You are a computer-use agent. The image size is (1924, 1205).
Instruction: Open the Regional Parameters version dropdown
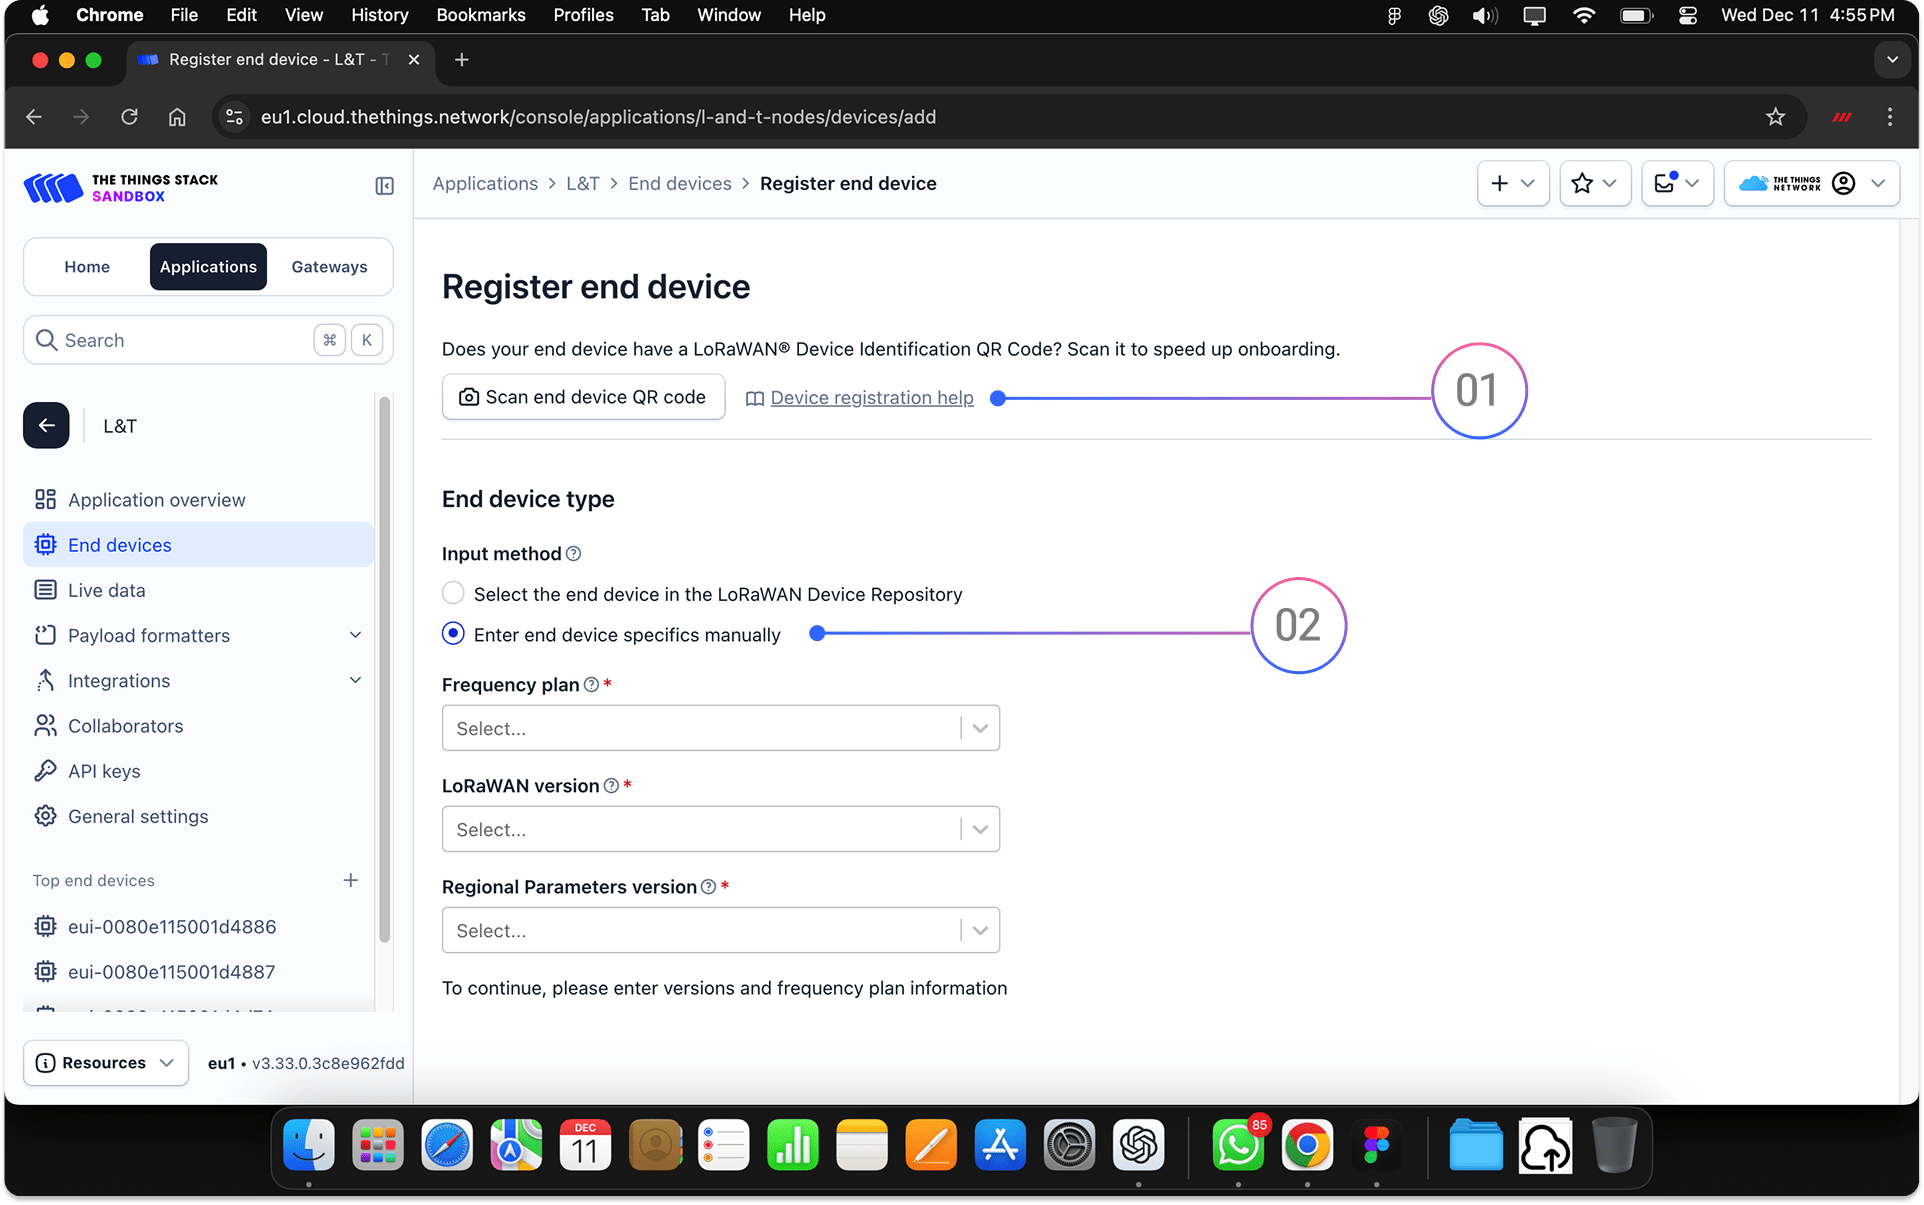coord(720,930)
